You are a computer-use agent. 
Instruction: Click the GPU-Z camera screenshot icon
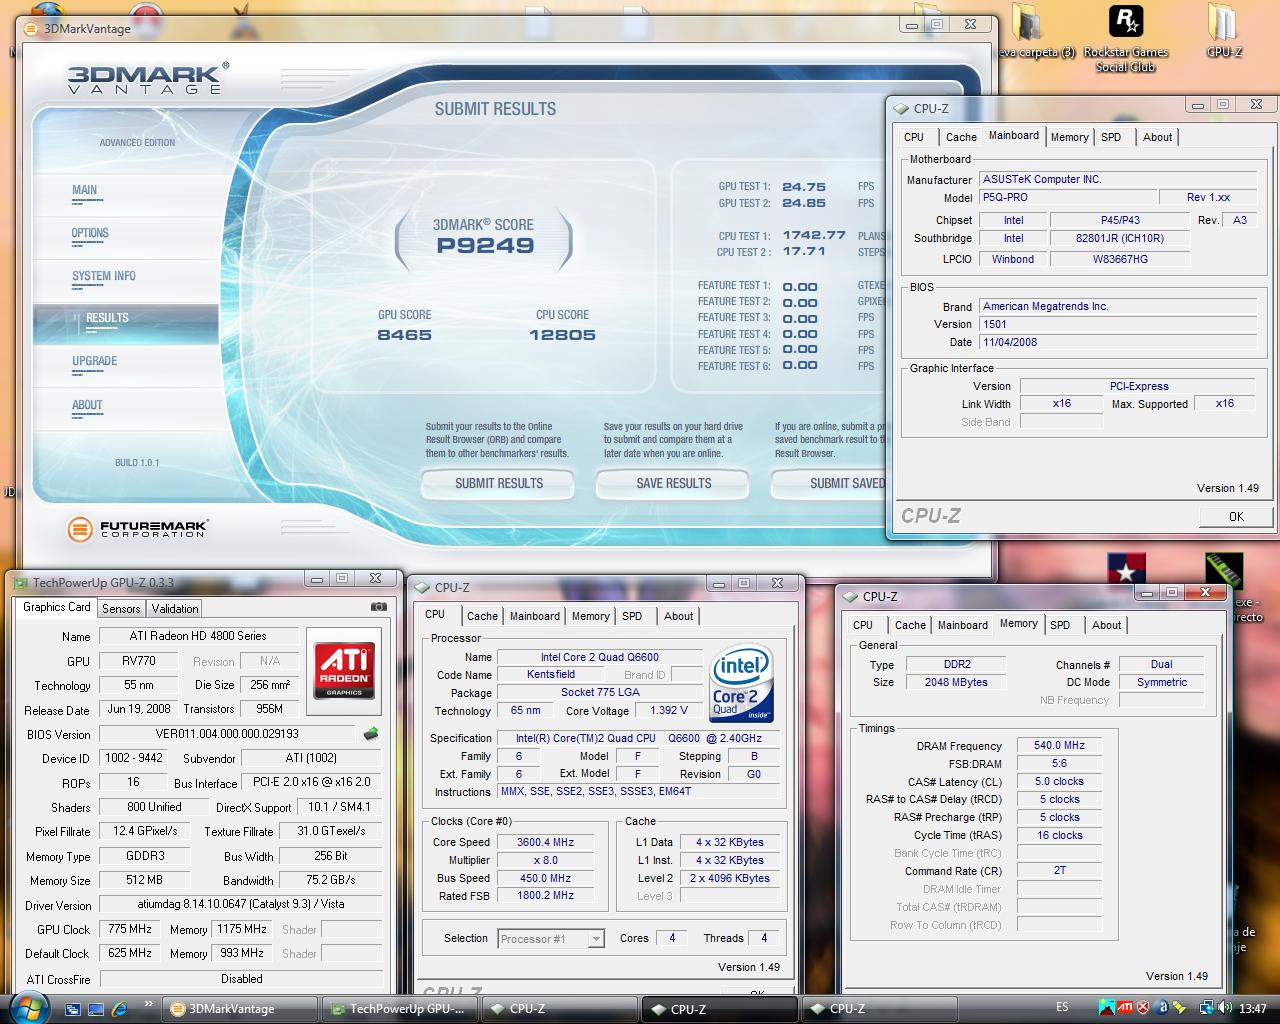click(378, 607)
